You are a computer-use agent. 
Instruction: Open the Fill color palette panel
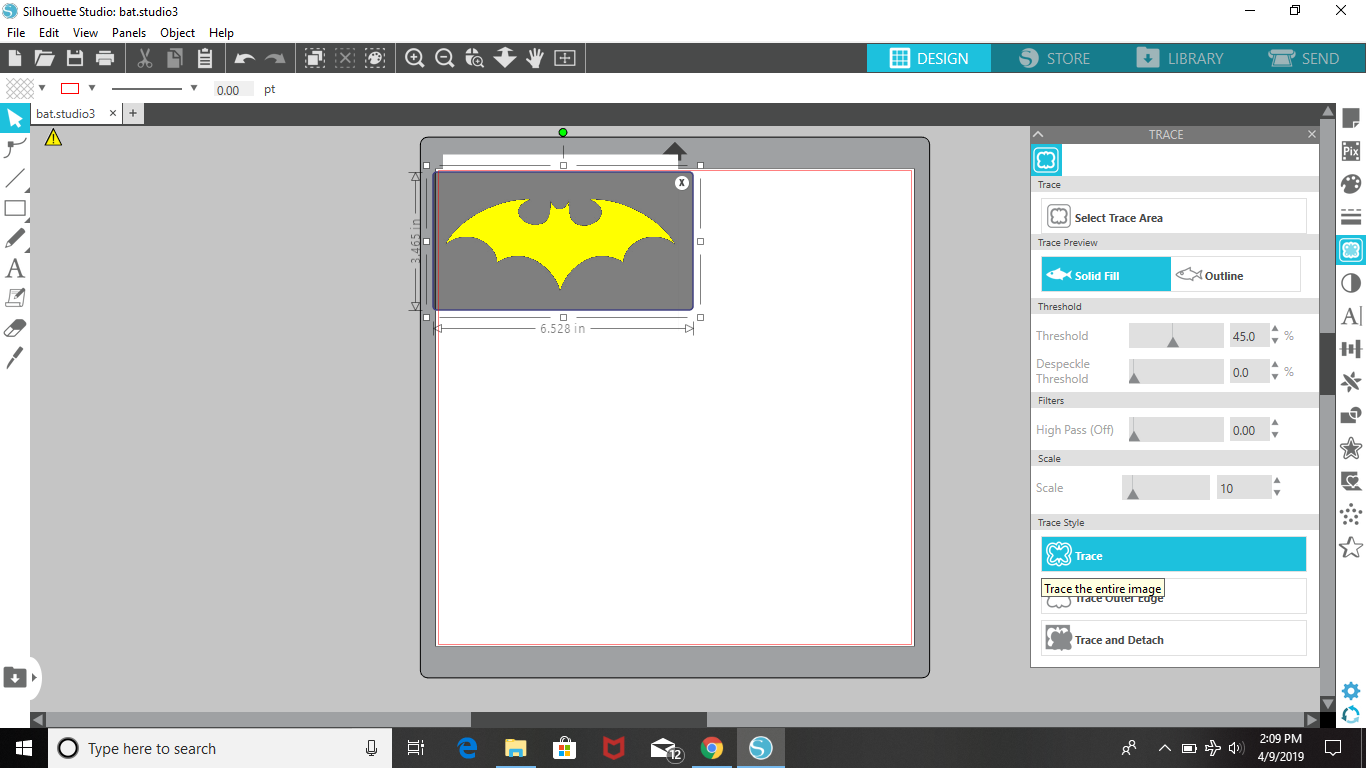[x=1351, y=184]
